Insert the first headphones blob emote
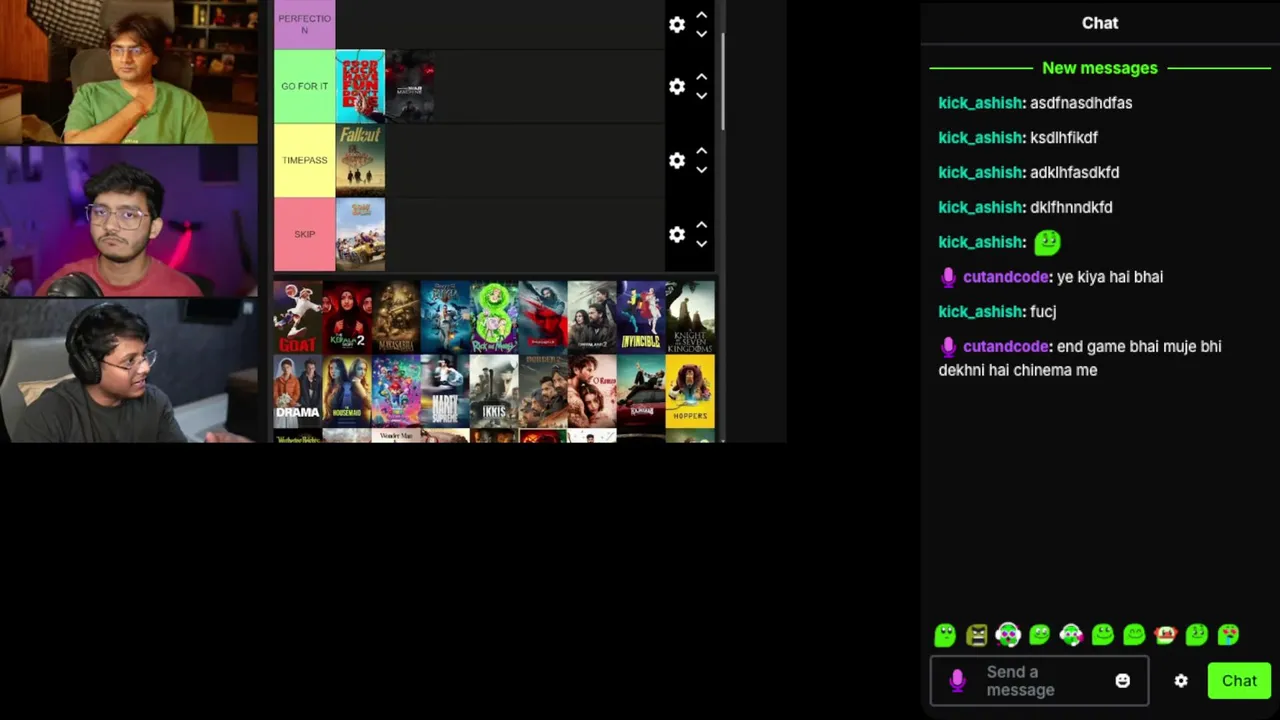This screenshot has height=720, width=1280. [1008, 634]
